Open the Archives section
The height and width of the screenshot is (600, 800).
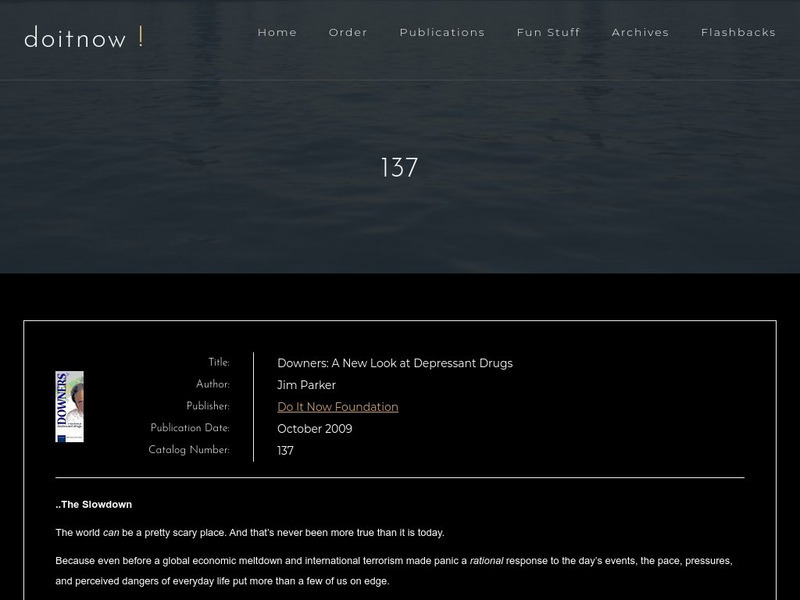coord(640,32)
